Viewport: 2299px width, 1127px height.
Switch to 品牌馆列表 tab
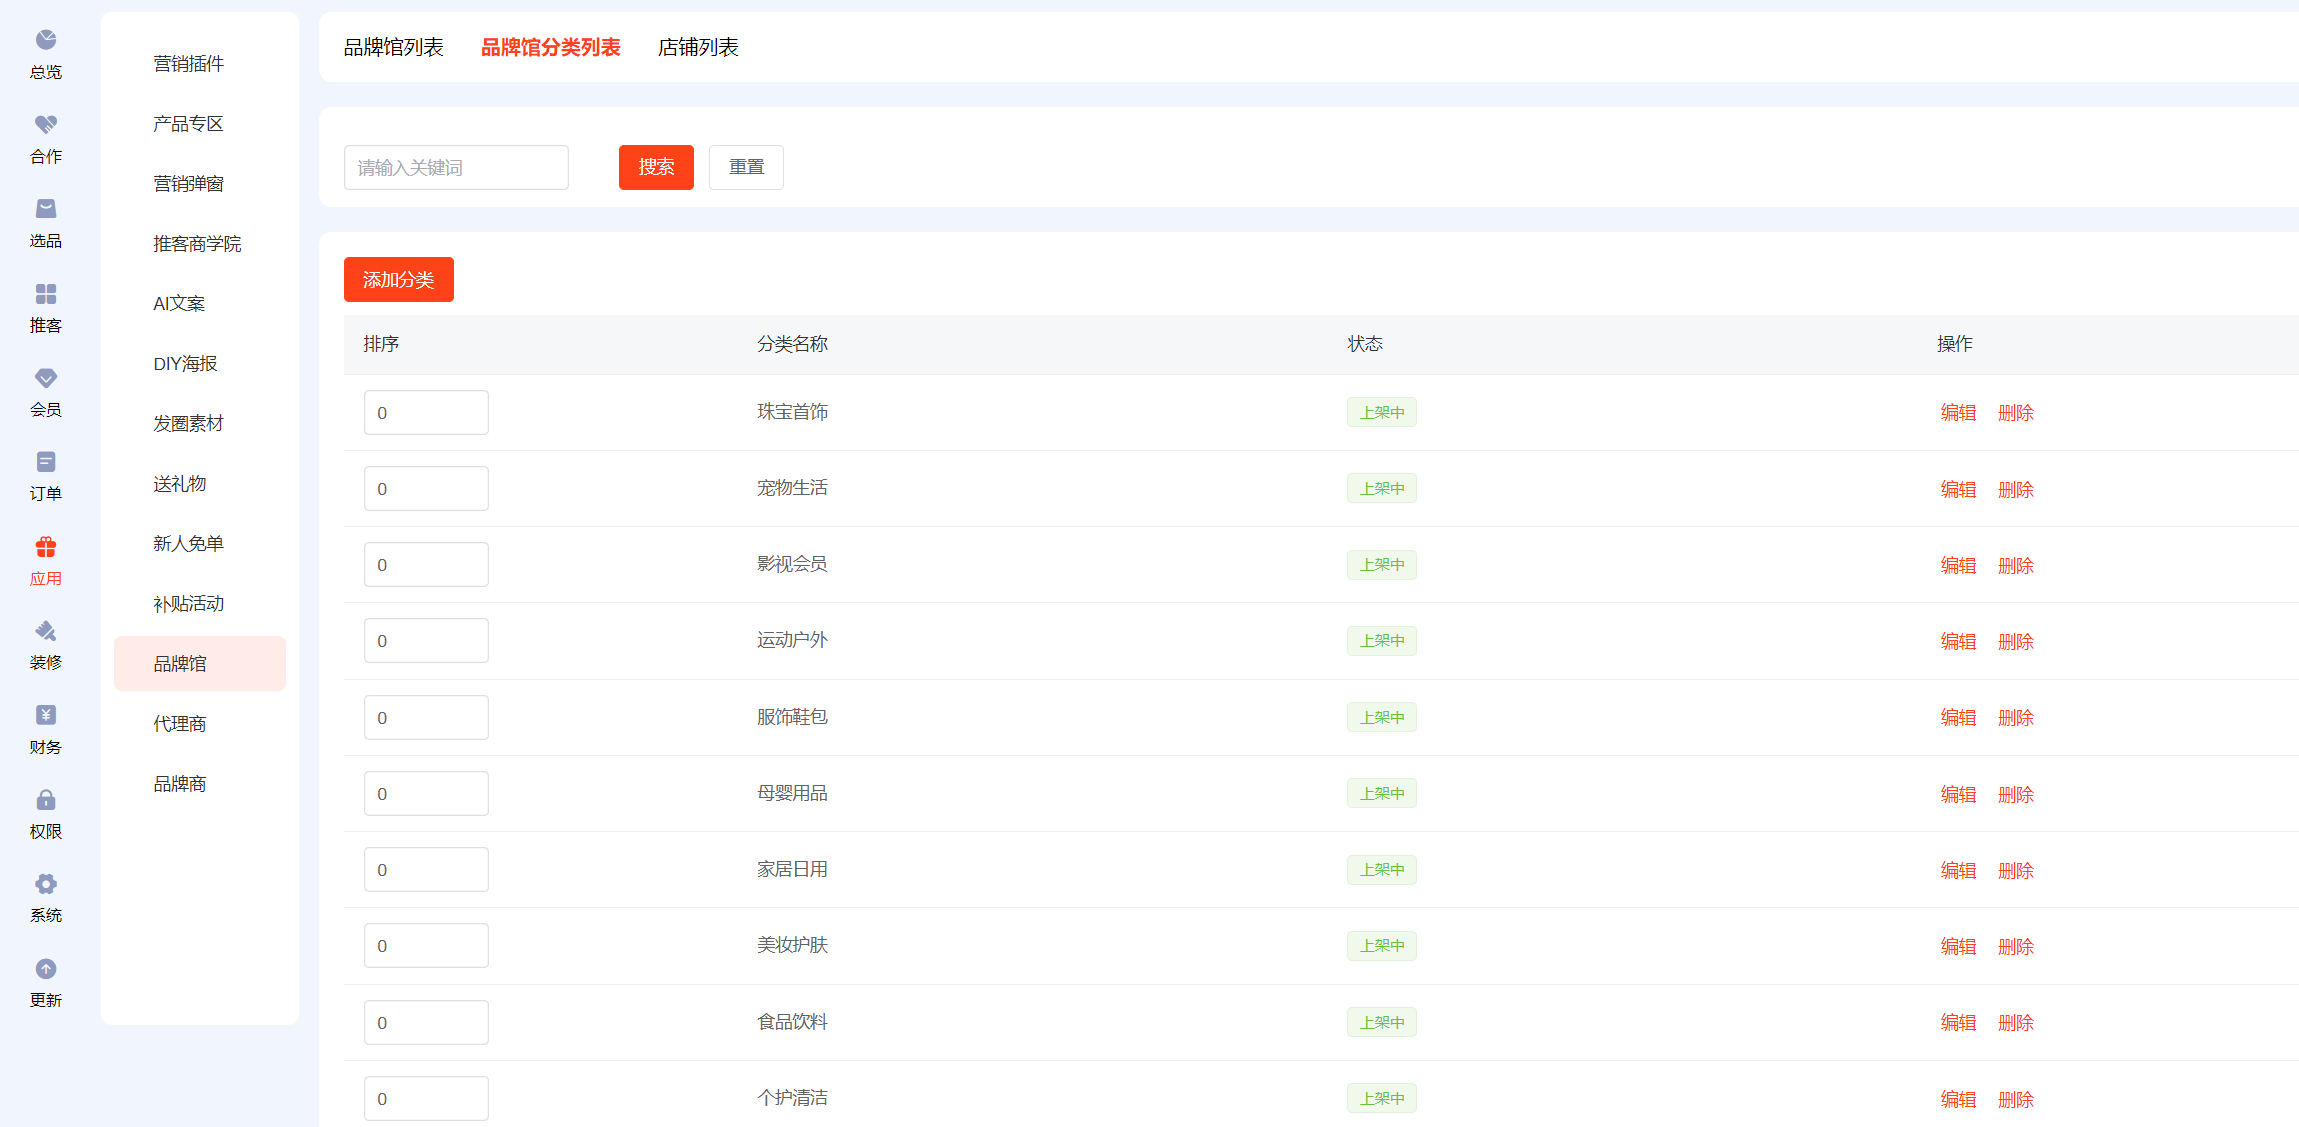pos(393,47)
